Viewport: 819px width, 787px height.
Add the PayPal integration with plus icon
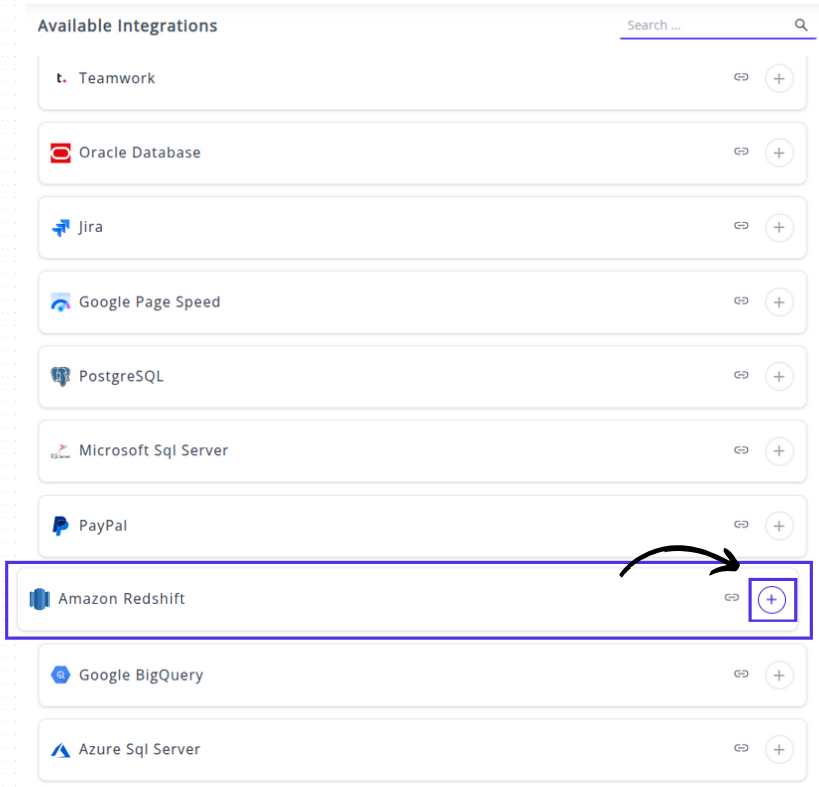pos(779,525)
